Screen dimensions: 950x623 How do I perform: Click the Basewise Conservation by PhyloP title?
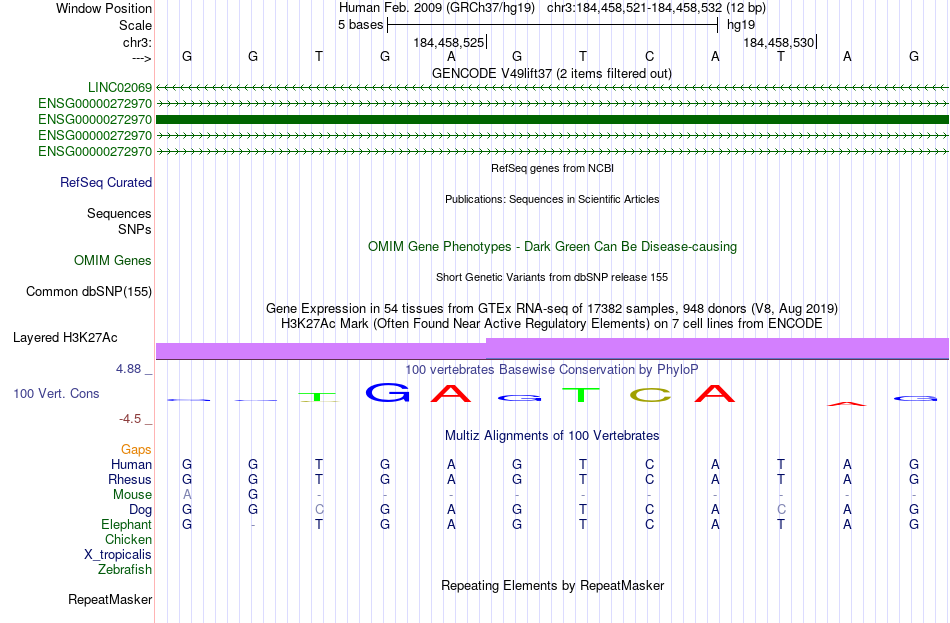click(x=552, y=370)
